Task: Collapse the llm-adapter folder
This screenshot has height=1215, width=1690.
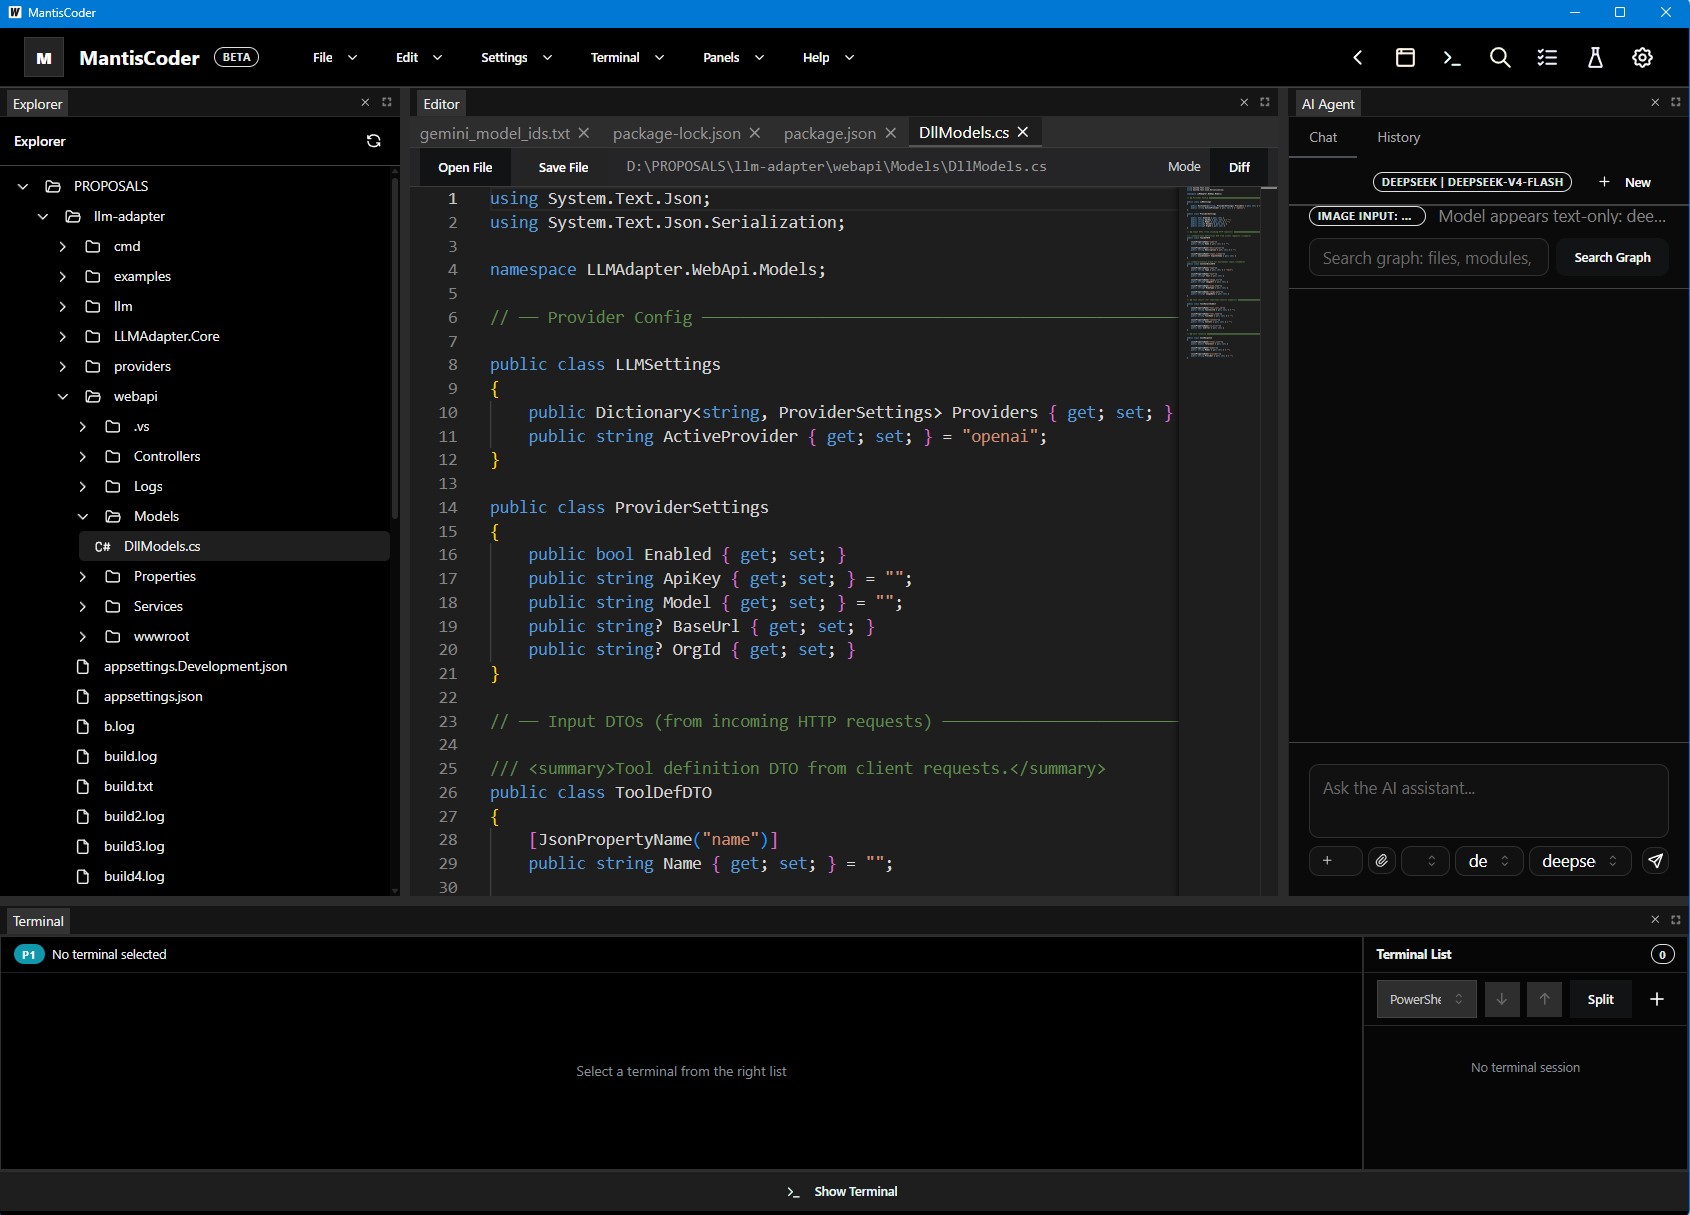Action: click(x=43, y=216)
